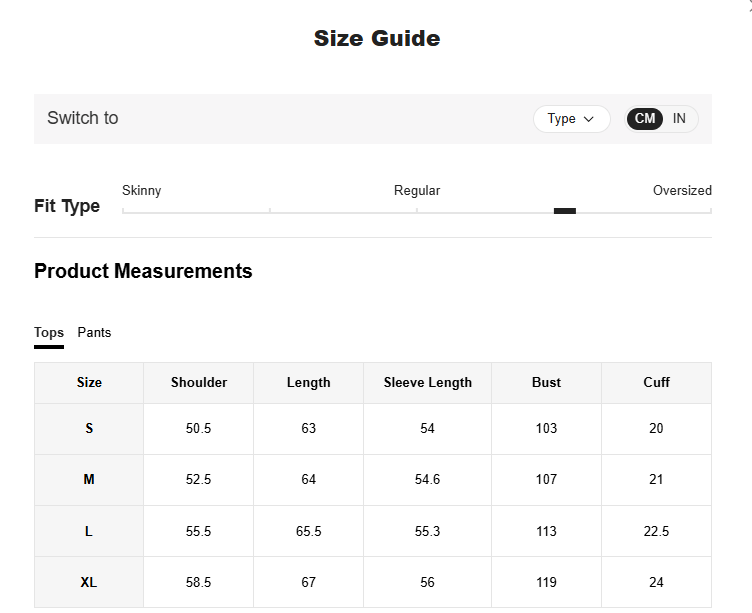
Task: Click the Size column header
Action: (x=89, y=383)
